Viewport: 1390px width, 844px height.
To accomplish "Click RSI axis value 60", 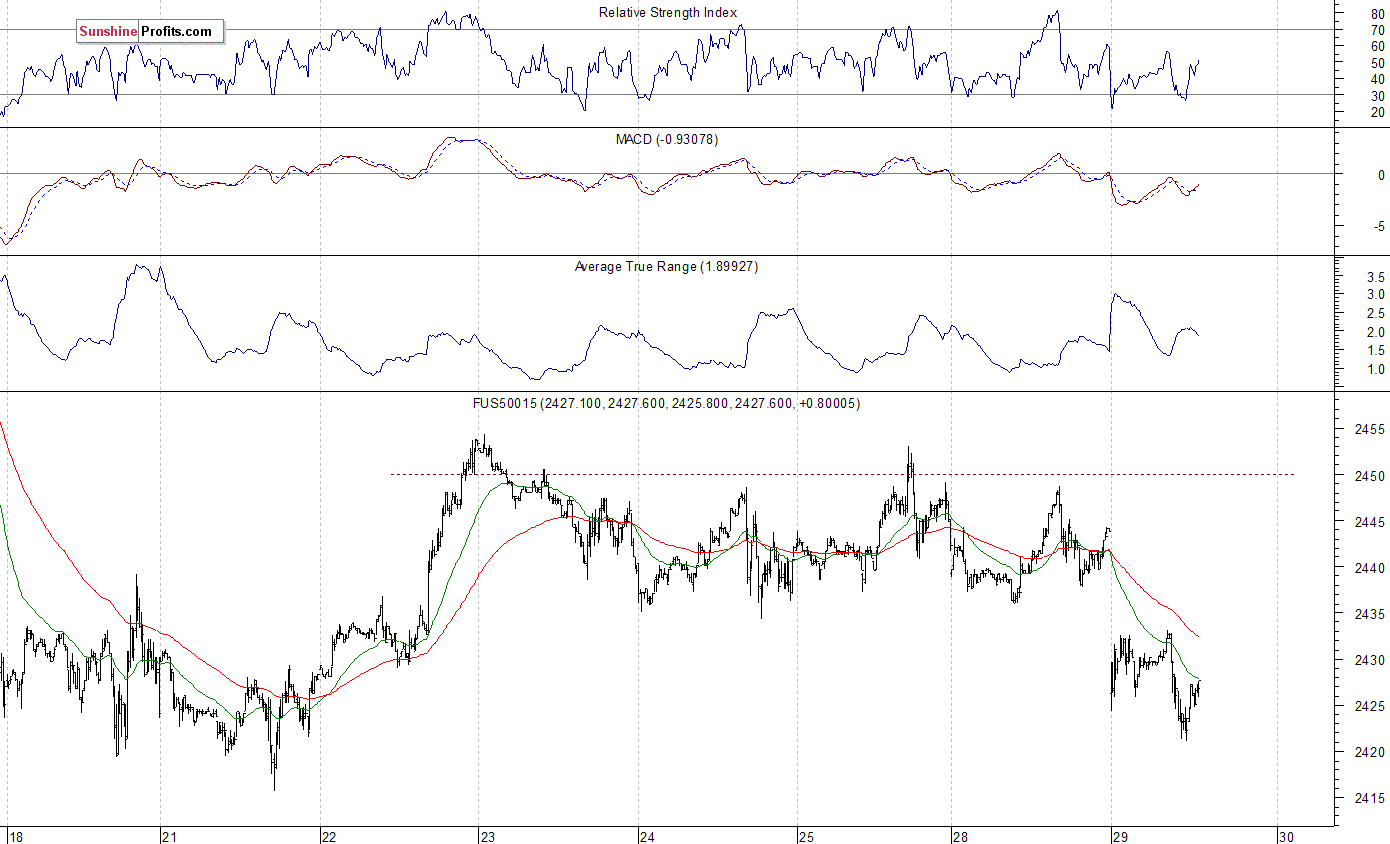I will pyautogui.click(x=1378, y=47).
